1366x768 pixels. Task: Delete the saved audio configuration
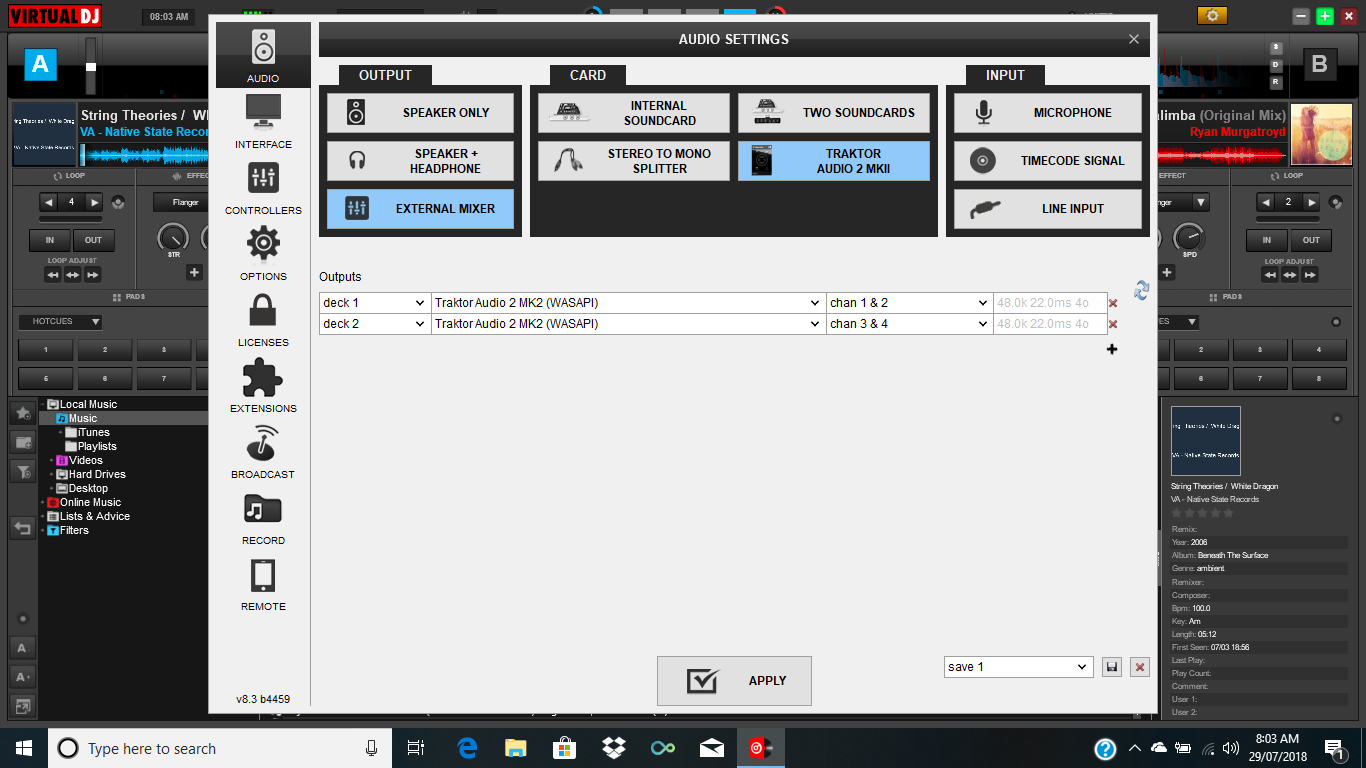pos(1140,667)
